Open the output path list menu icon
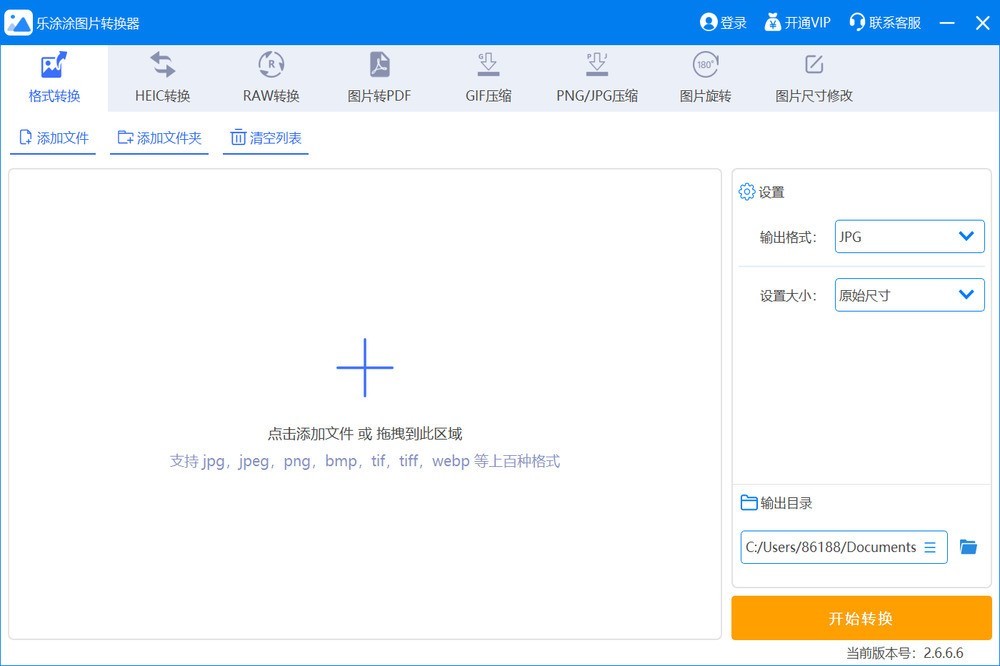Image resolution: width=1000 pixels, height=666 pixels. tap(930, 547)
